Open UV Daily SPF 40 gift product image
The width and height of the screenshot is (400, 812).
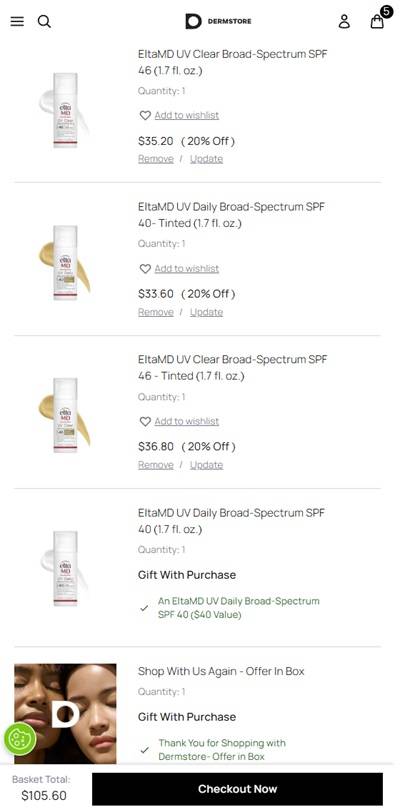[x=65, y=568]
